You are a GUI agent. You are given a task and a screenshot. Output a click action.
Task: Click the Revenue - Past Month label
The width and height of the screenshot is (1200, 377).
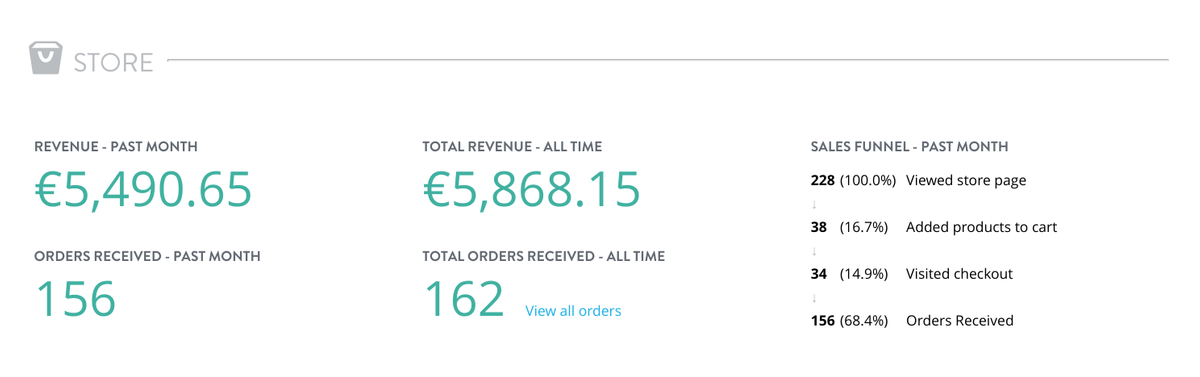pos(116,146)
